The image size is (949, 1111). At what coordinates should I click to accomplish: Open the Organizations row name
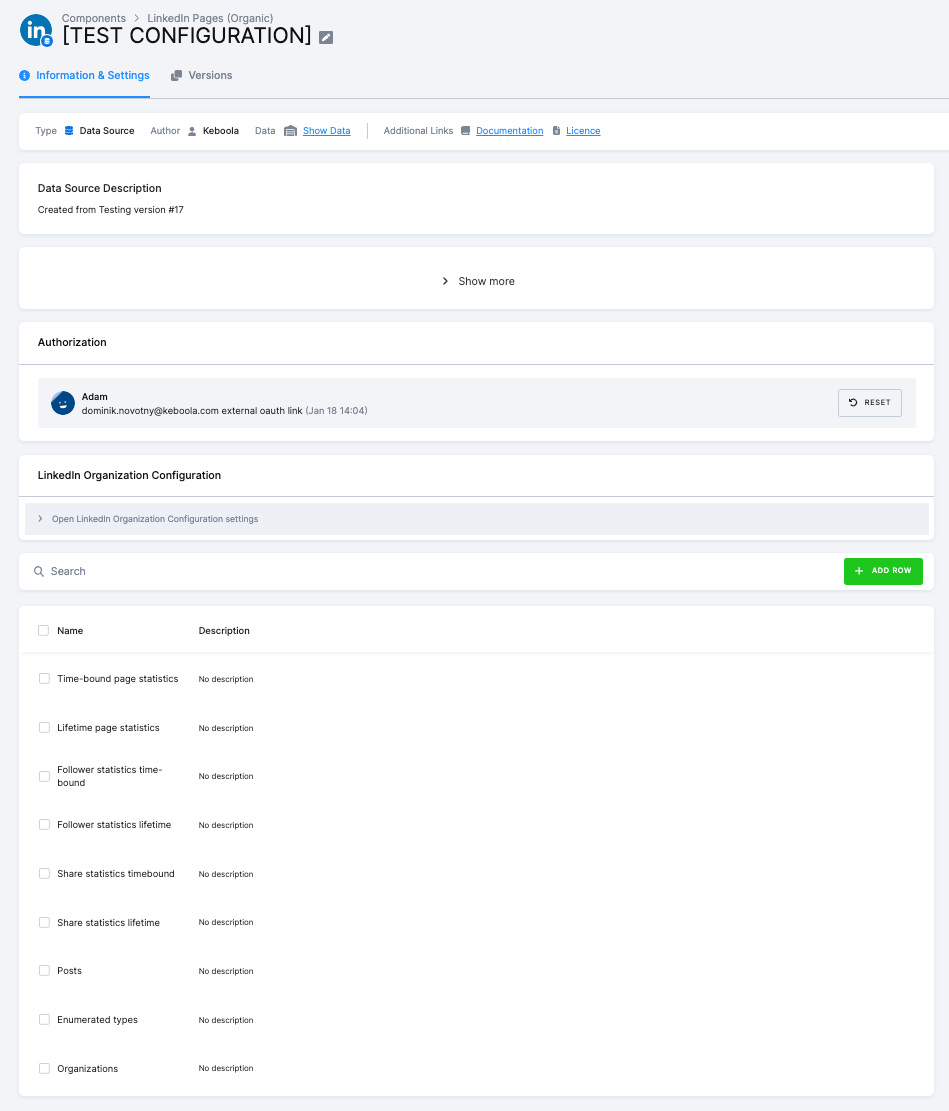pyautogui.click(x=87, y=1068)
